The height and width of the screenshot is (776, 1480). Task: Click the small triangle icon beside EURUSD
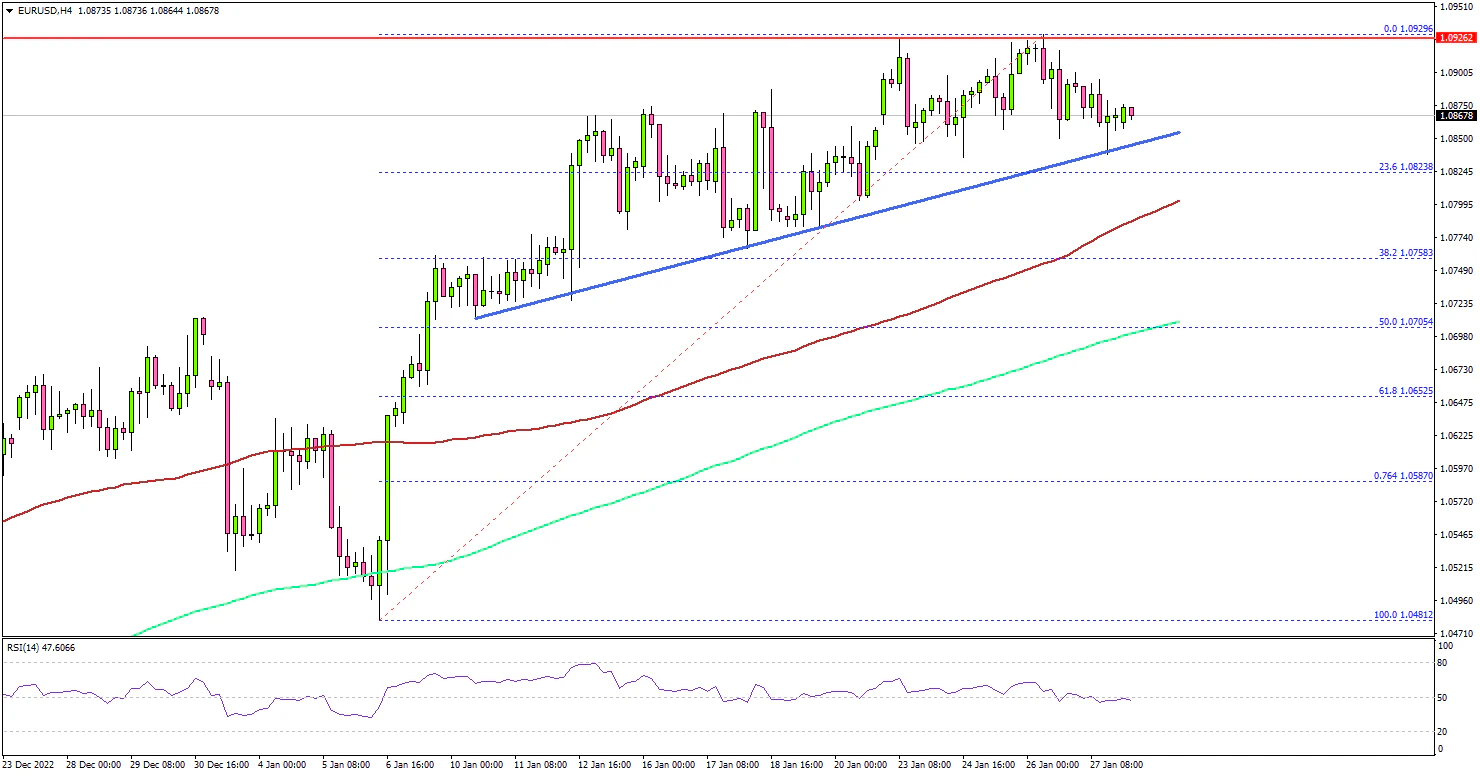tap(9, 10)
